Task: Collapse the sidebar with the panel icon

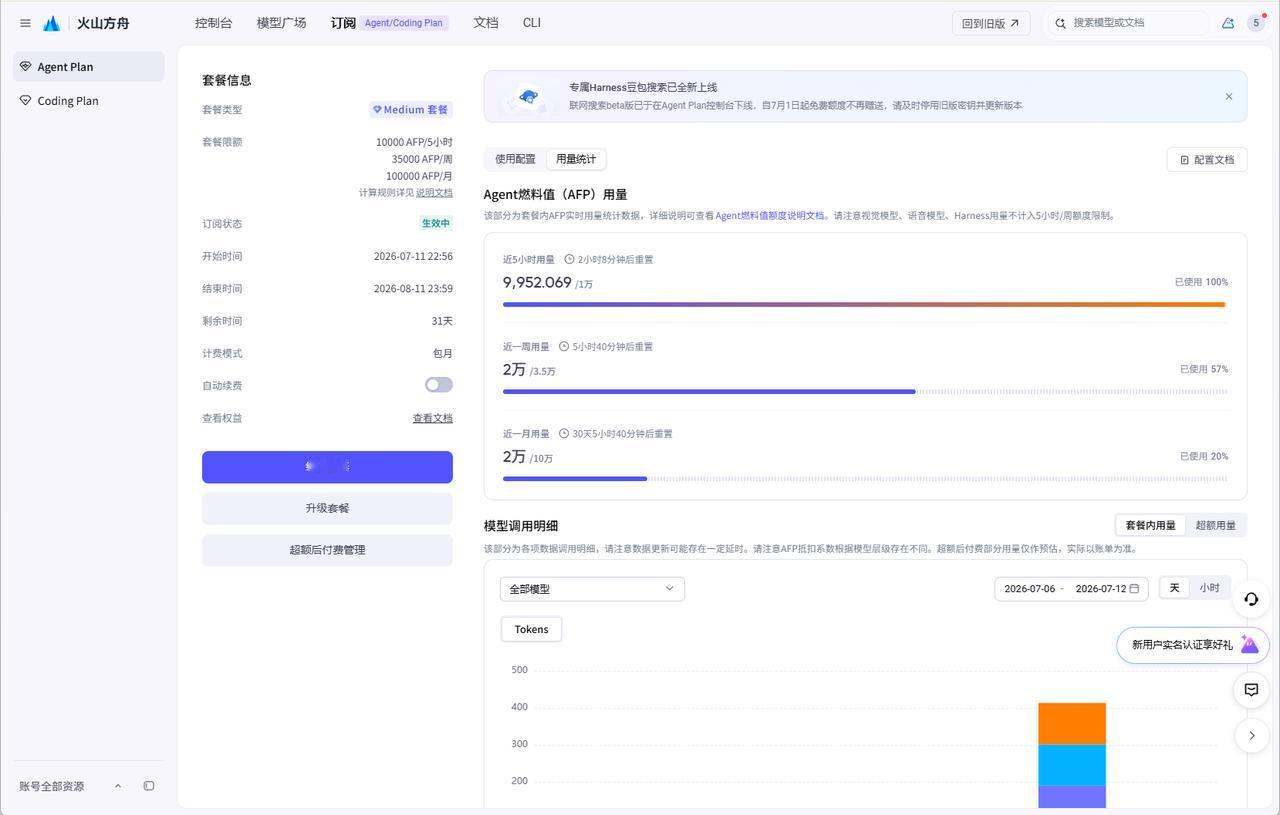Action: [149, 786]
